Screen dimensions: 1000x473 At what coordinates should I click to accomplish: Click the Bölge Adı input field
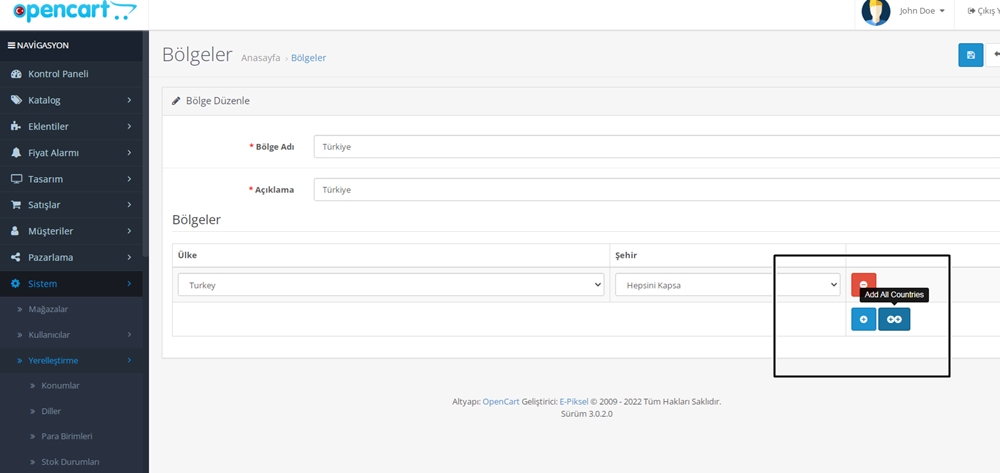[x=657, y=147]
